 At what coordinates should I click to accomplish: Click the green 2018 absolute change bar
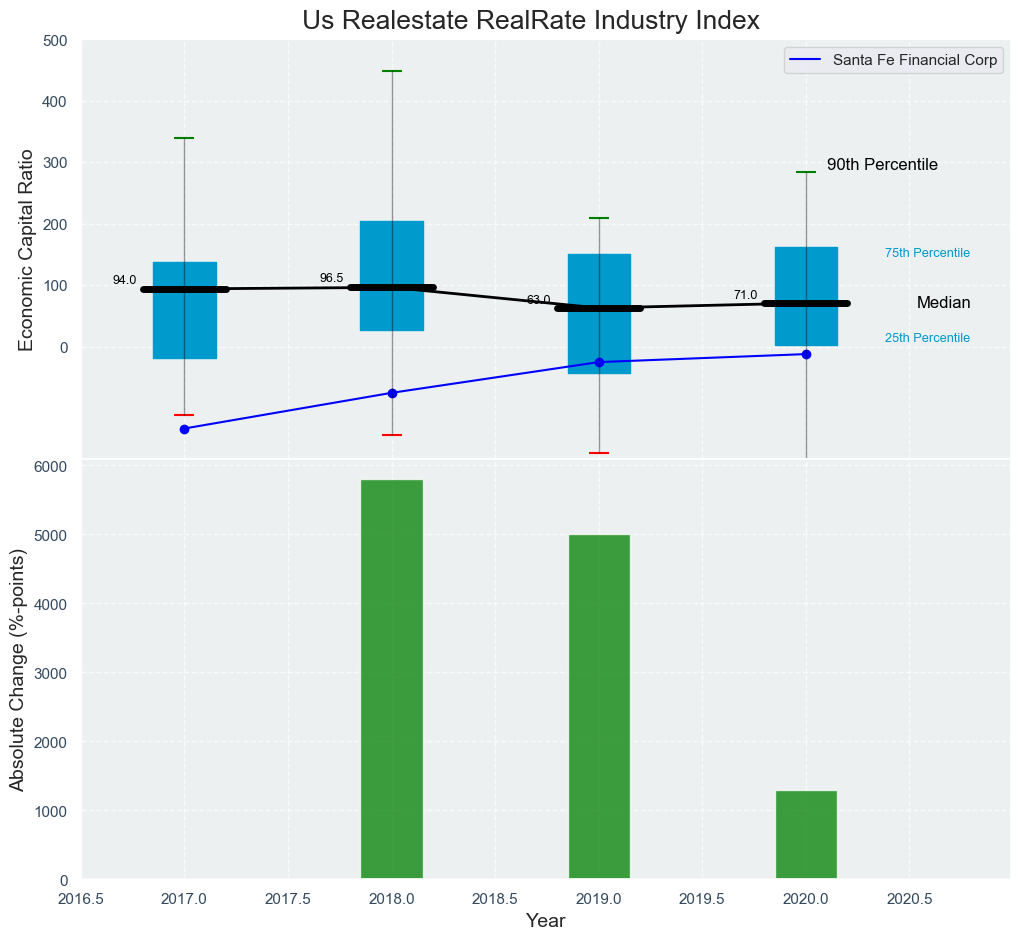(x=392, y=680)
